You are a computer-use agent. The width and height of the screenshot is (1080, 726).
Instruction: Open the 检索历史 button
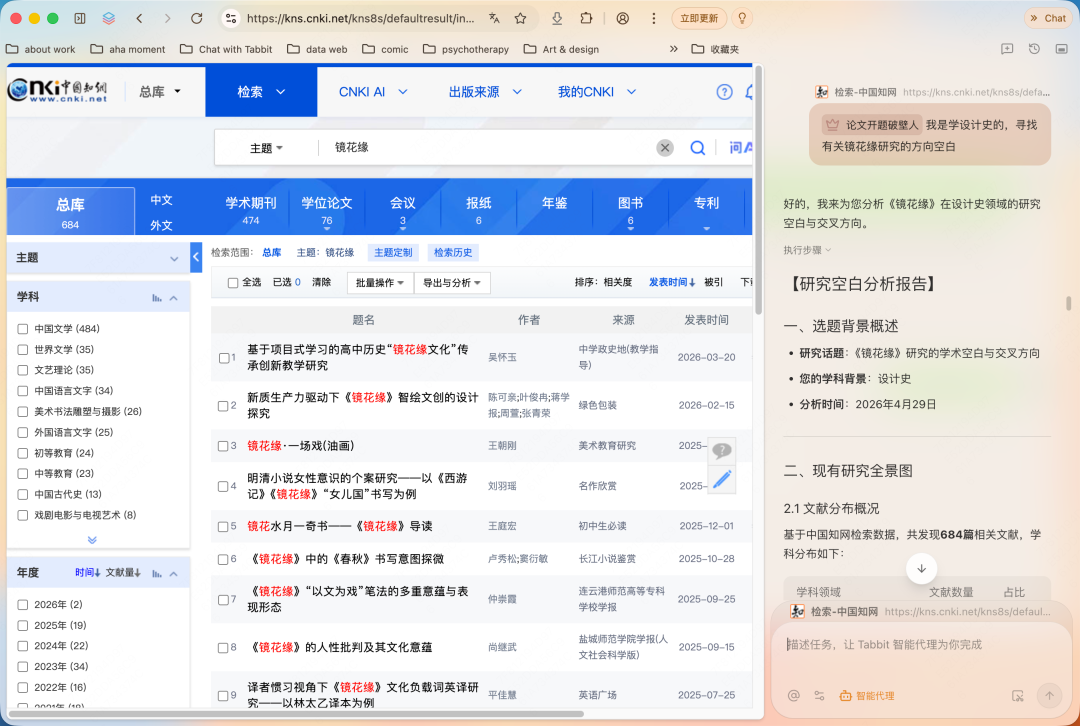(453, 253)
